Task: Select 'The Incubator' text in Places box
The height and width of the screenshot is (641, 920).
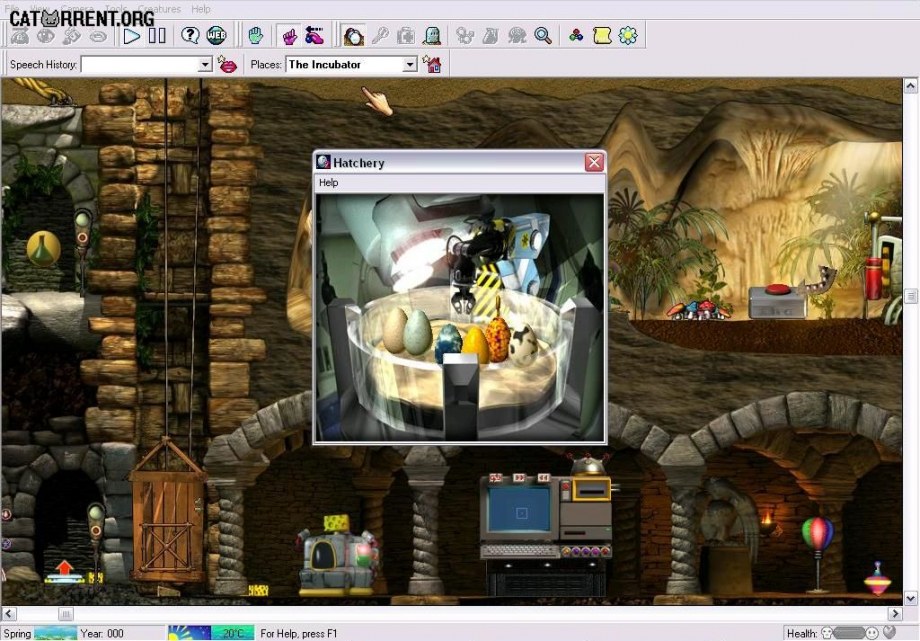Action: pos(324,64)
